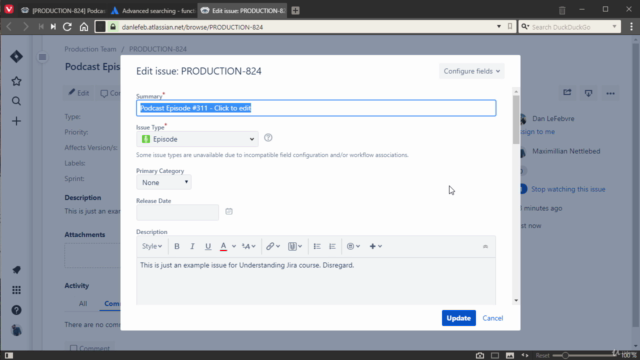Screen dimensions: 640x360
Task: Open the emoticon picker dropdown
Action: [353, 246]
